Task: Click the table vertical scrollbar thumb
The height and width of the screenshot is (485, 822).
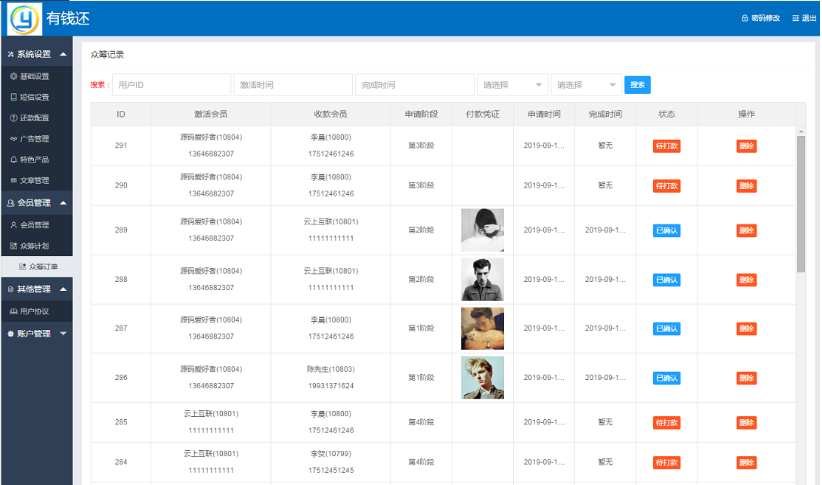Action: pos(801,204)
